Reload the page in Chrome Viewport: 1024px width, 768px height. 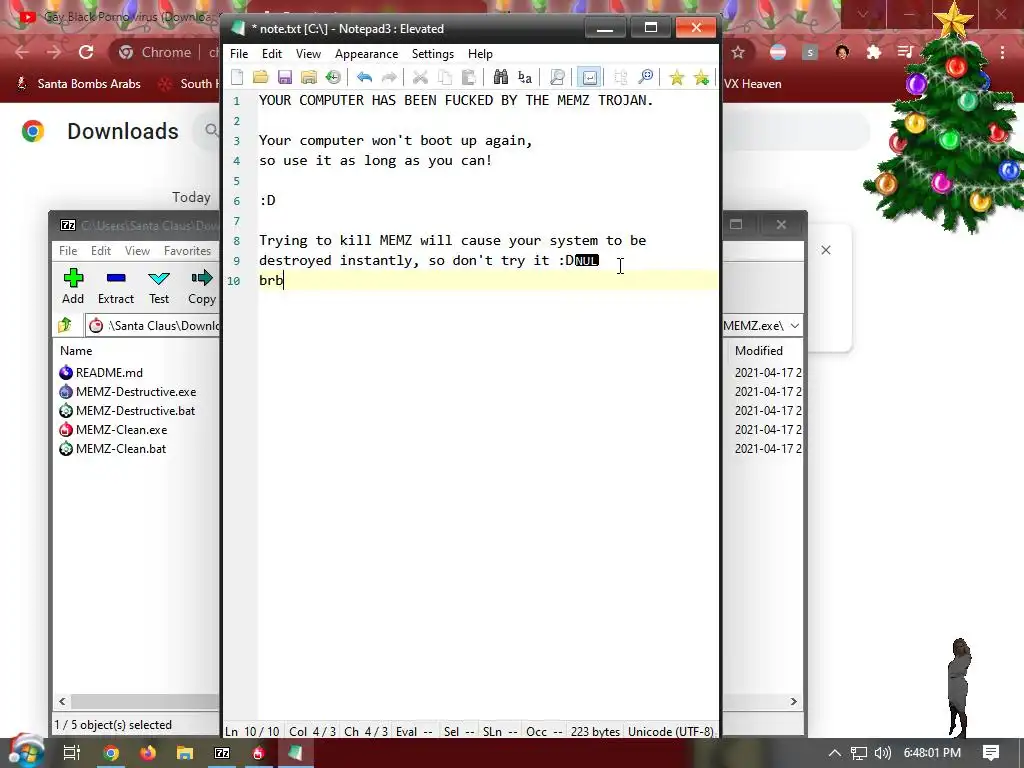tap(86, 52)
